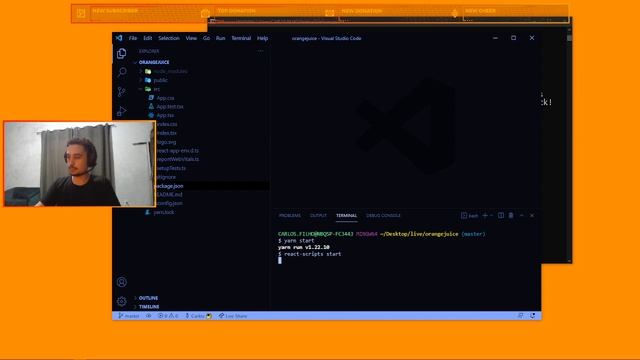Open the Run and Debug view
Screen dimensions: 640x360
point(122,111)
